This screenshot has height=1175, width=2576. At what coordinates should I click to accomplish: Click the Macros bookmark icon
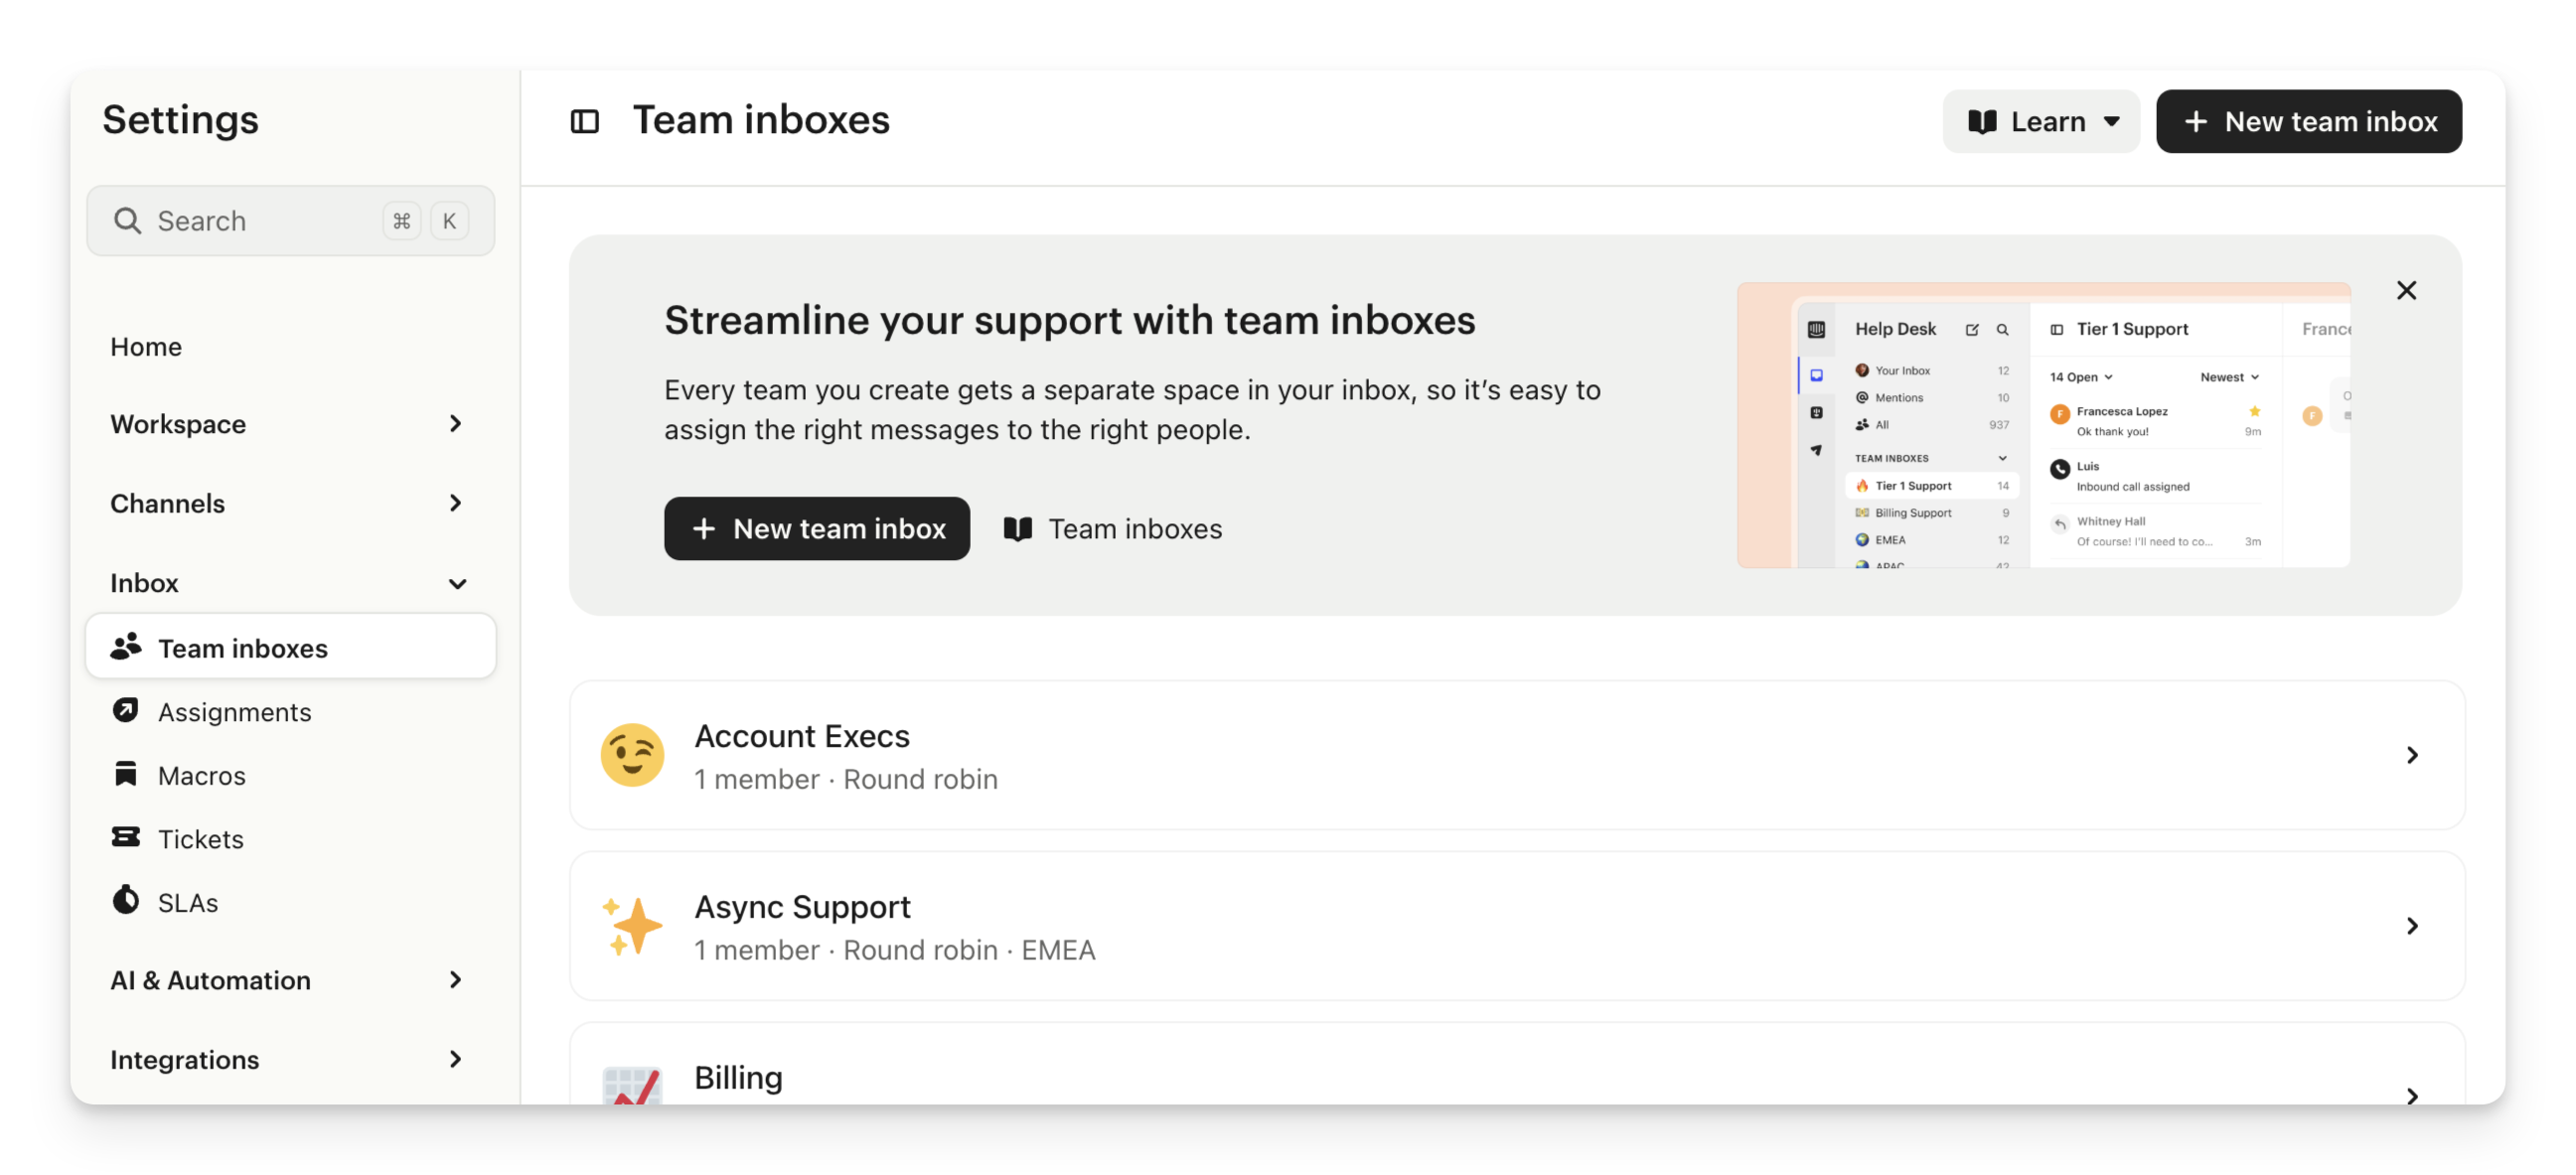point(125,774)
